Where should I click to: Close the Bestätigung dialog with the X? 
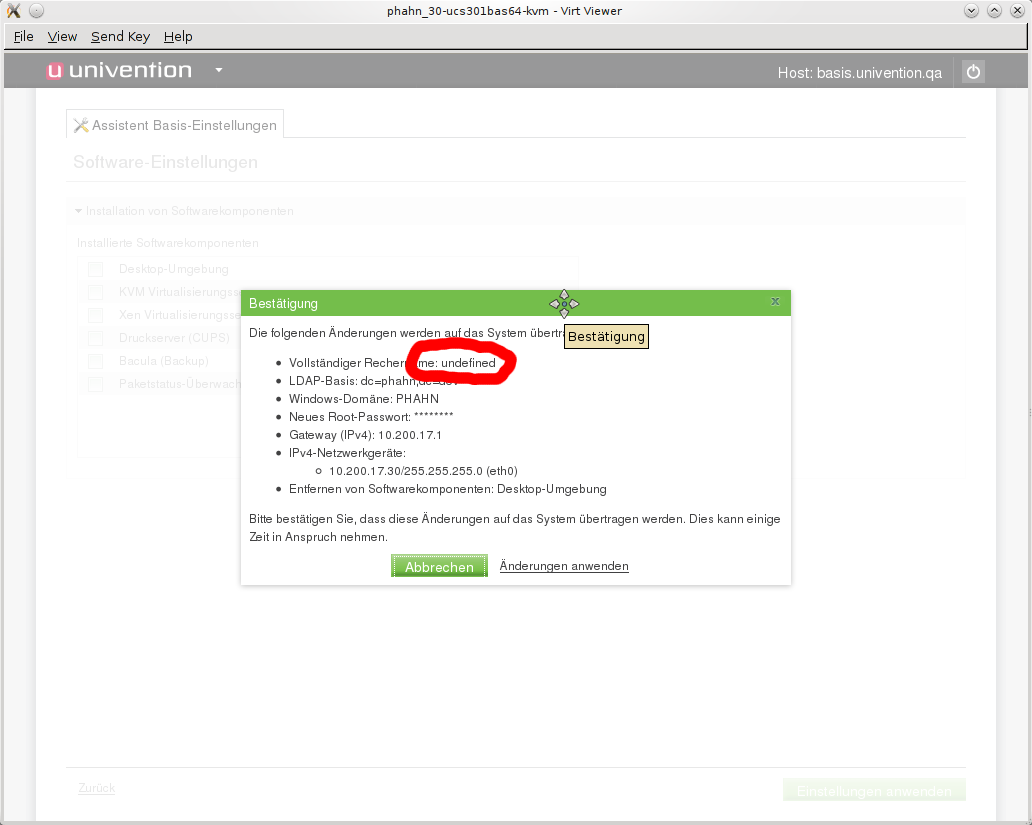(x=775, y=302)
